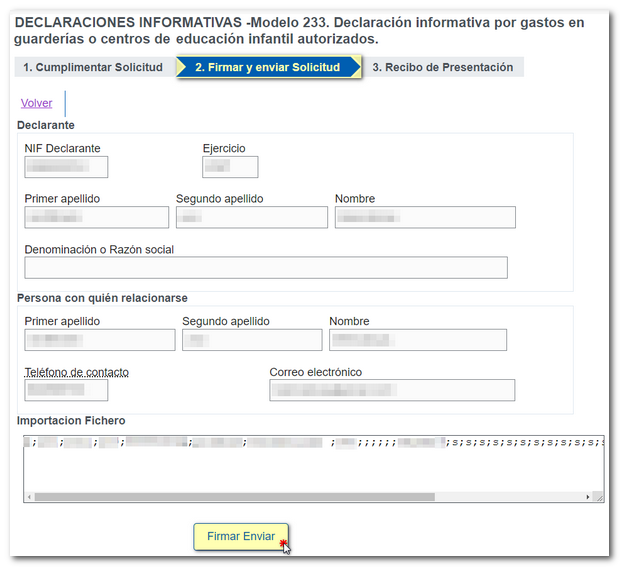Screen dimensions: 620x567
Task: Click the scroll-right arrow of the file area
Action: tap(587, 497)
